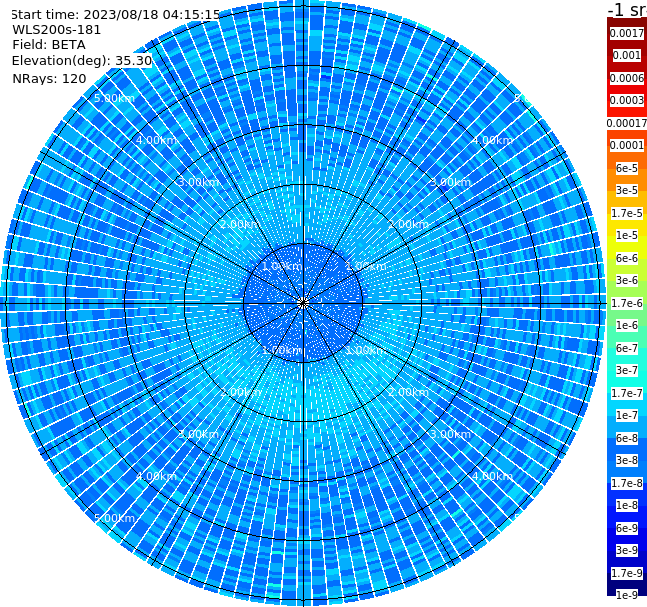Select the 3e-8 colorbar value
The height and width of the screenshot is (607, 647).
[x=627, y=460]
